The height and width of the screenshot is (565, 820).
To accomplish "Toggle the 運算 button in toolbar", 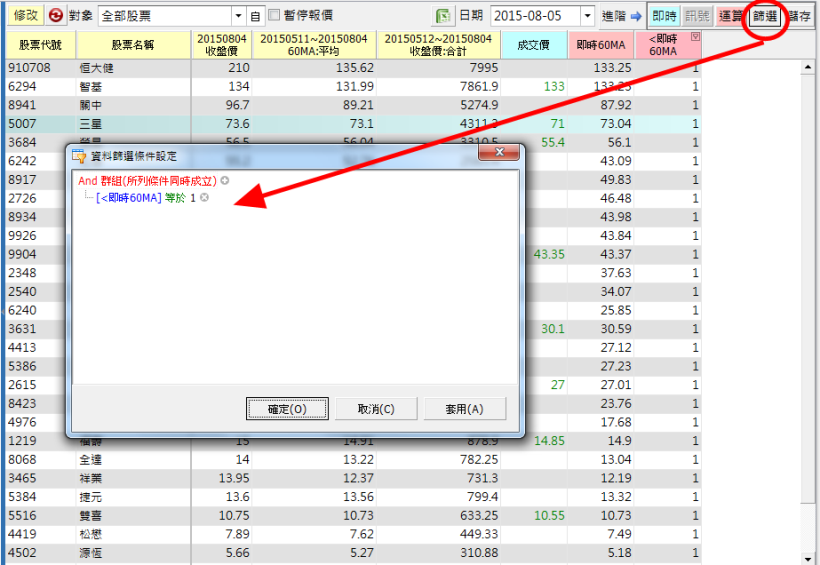I will point(731,16).
